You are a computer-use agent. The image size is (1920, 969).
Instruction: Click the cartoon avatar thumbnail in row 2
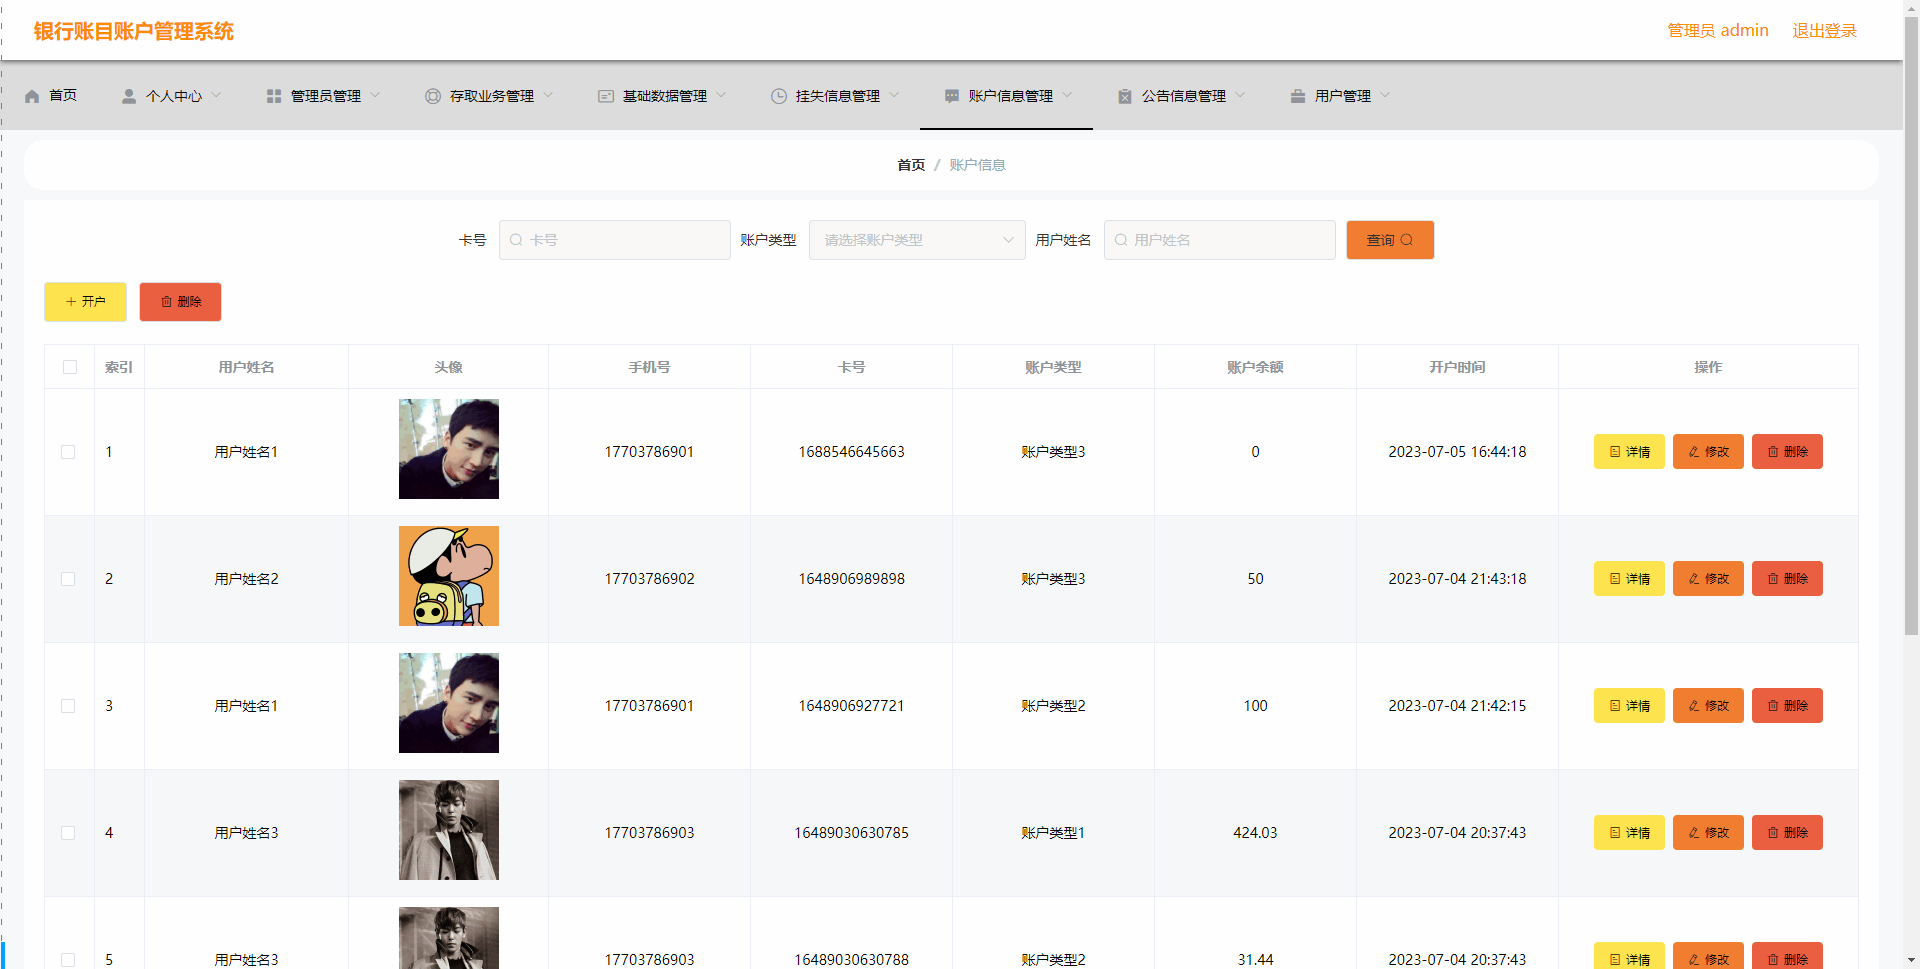pos(449,576)
